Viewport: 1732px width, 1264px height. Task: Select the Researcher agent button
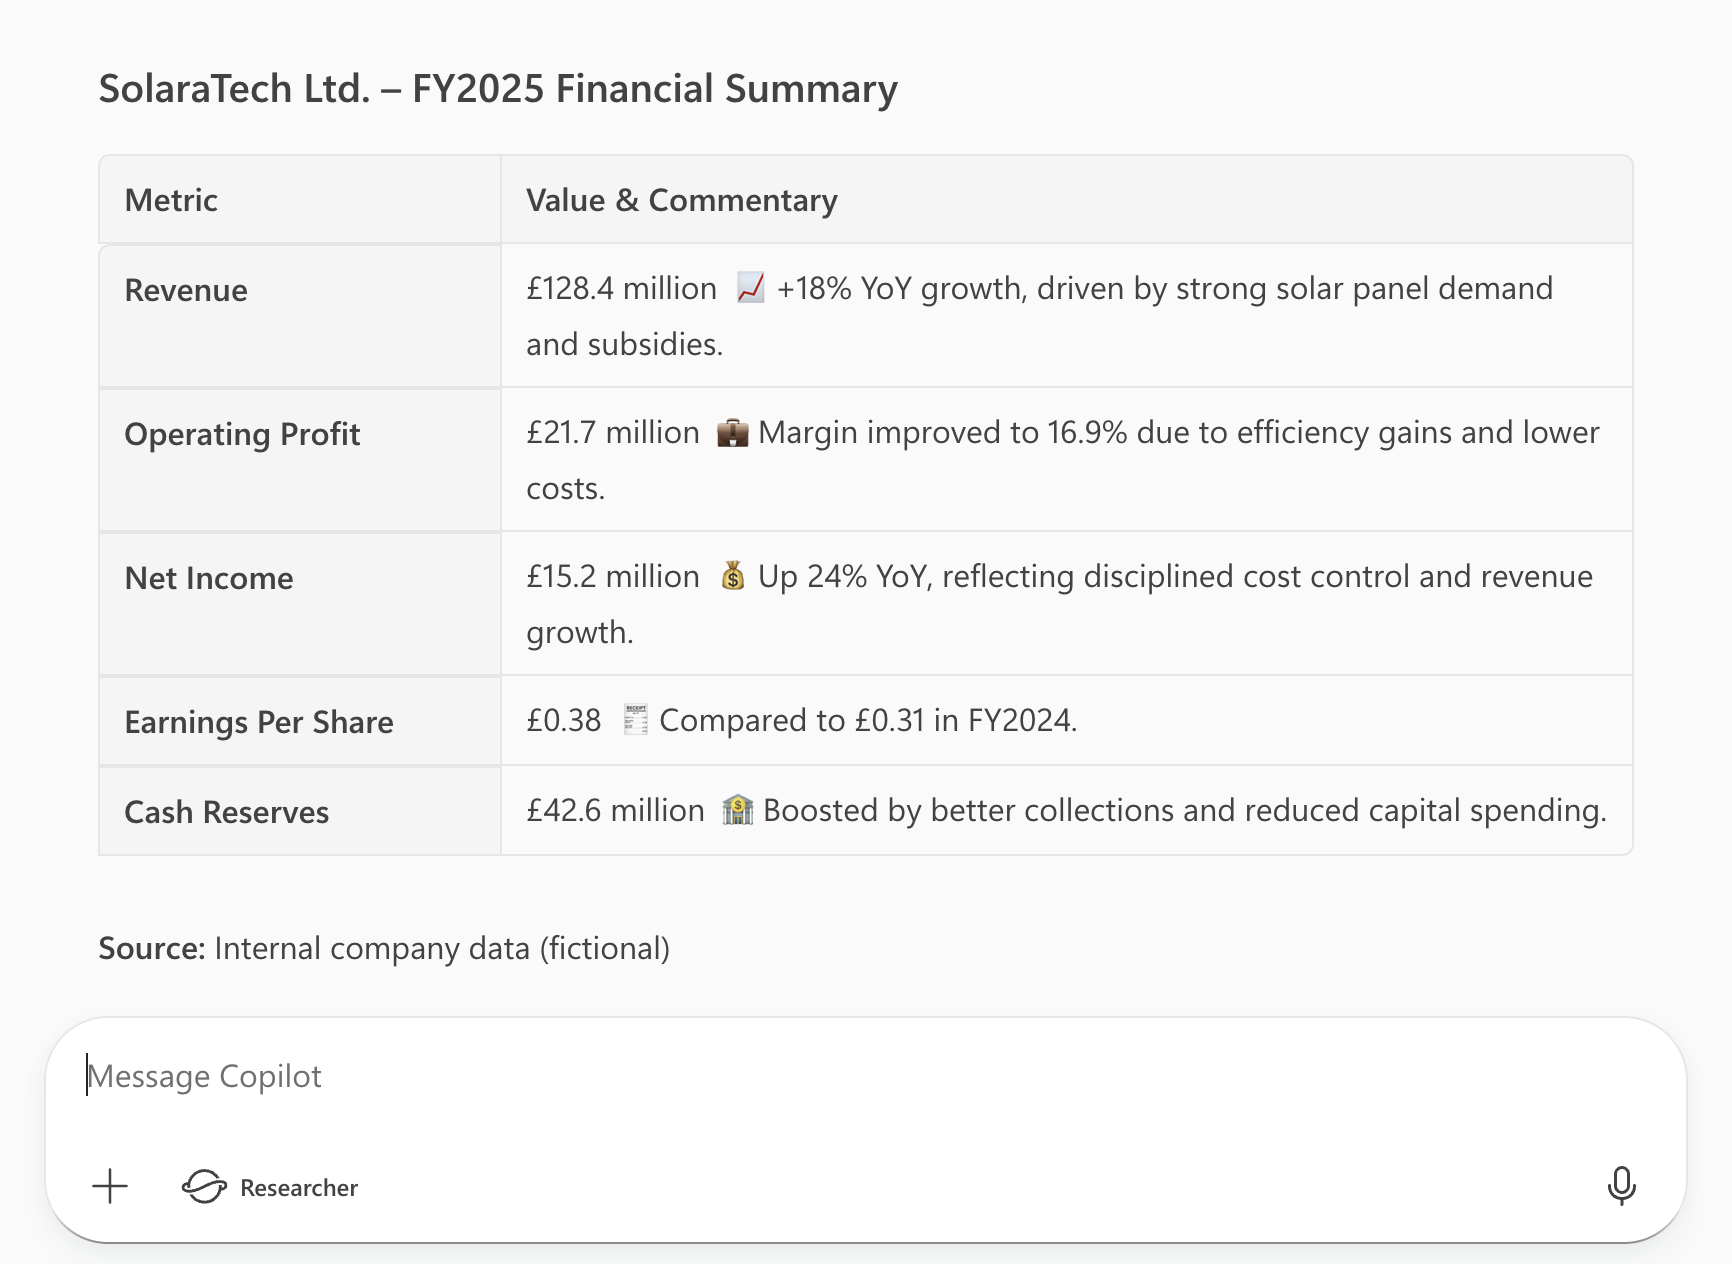270,1187
